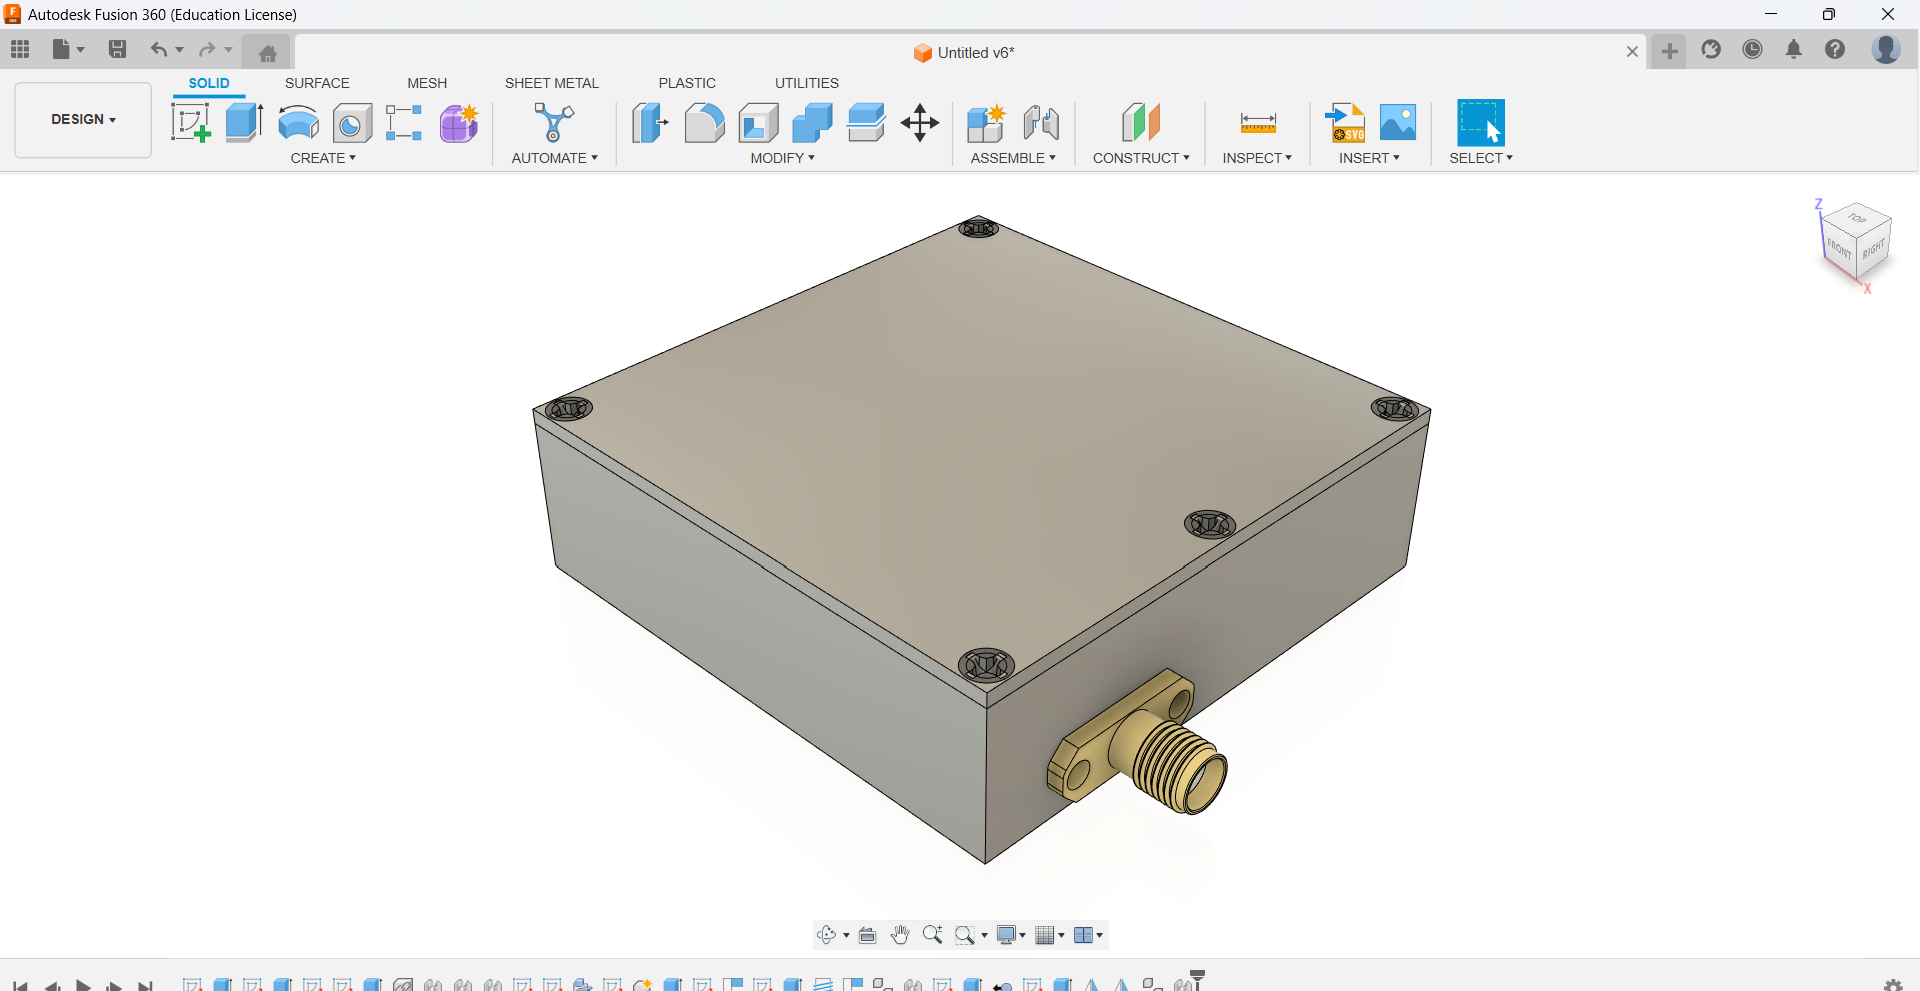Open the Zoom Window options dropdown
Image resolution: width=1920 pixels, height=991 pixels.
984,936
